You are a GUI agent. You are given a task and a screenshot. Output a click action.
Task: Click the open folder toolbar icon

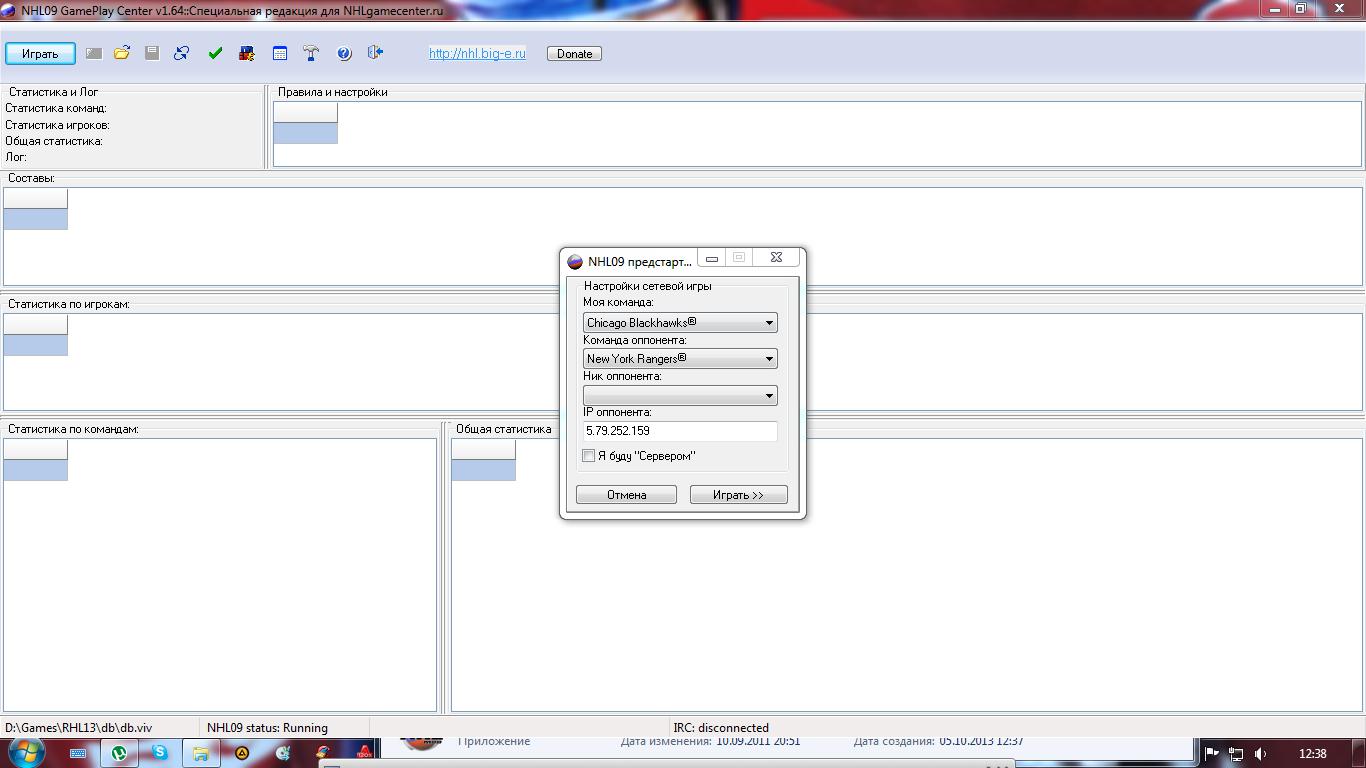coord(122,53)
